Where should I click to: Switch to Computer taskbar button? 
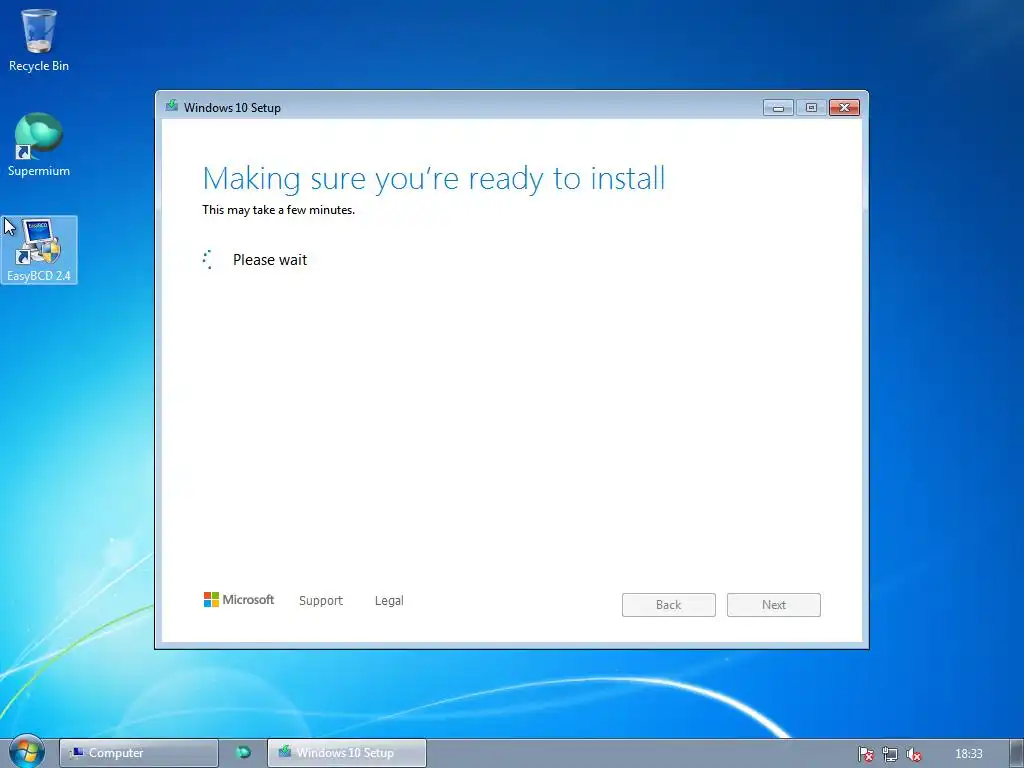pyautogui.click(x=138, y=753)
